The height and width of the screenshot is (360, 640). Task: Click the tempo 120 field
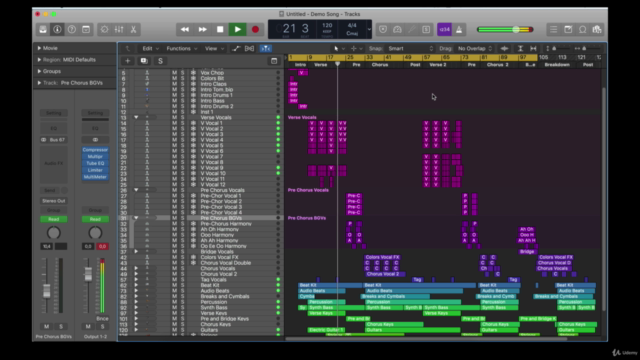click(327, 25)
